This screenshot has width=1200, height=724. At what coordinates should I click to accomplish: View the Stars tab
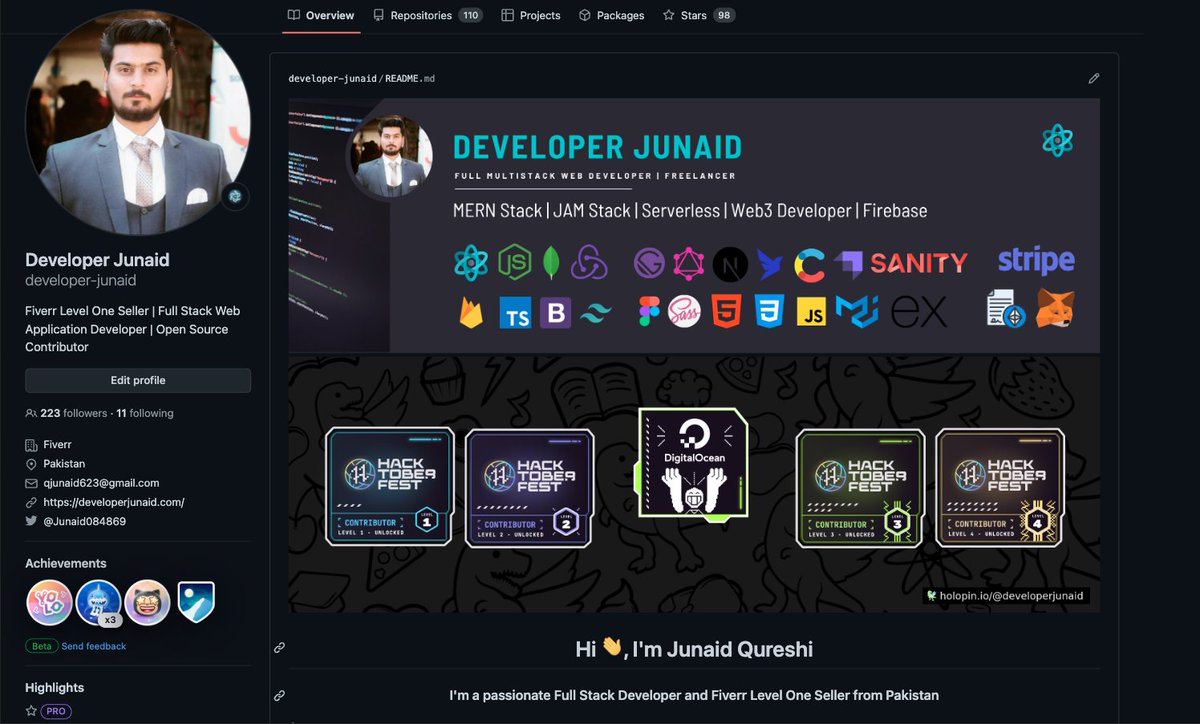pos(698,15)
